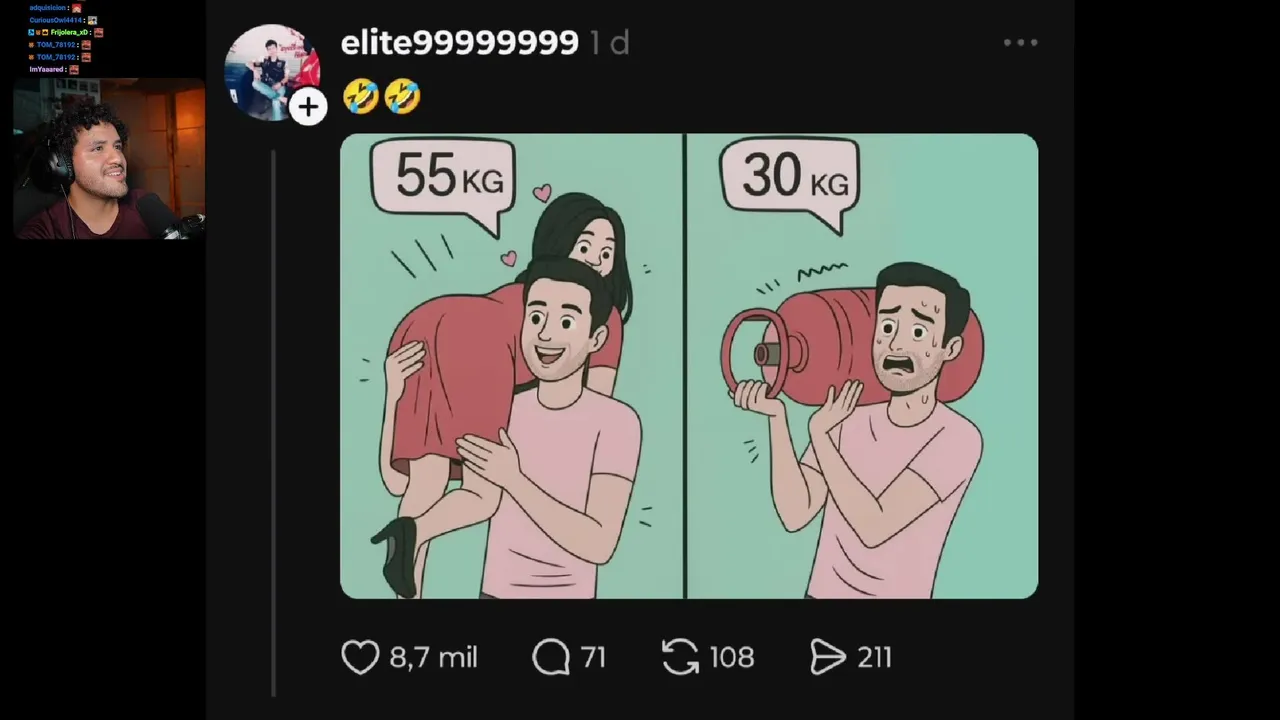1280x720 pixels.
Task: View the 8,7 mil likes count
Action: [433, 657]
